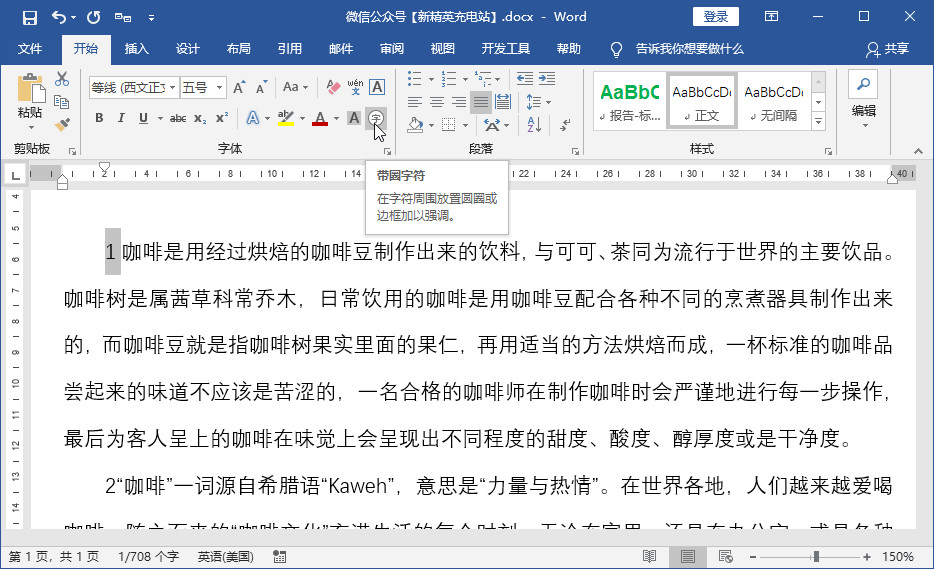Viewport: 934px width, 569px height.
Task: Click the lightbulb Tell Me icon
Action: click(x=617, y=49)
